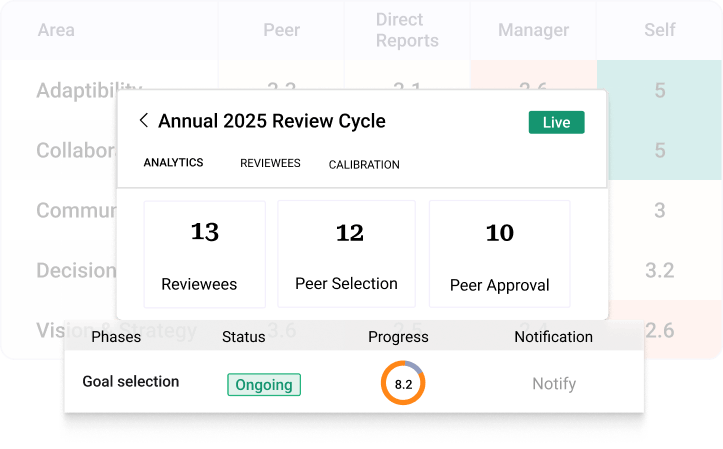Click the Ongoing status badge
Screen dimensions: 723x449
[x=264, y=384]
